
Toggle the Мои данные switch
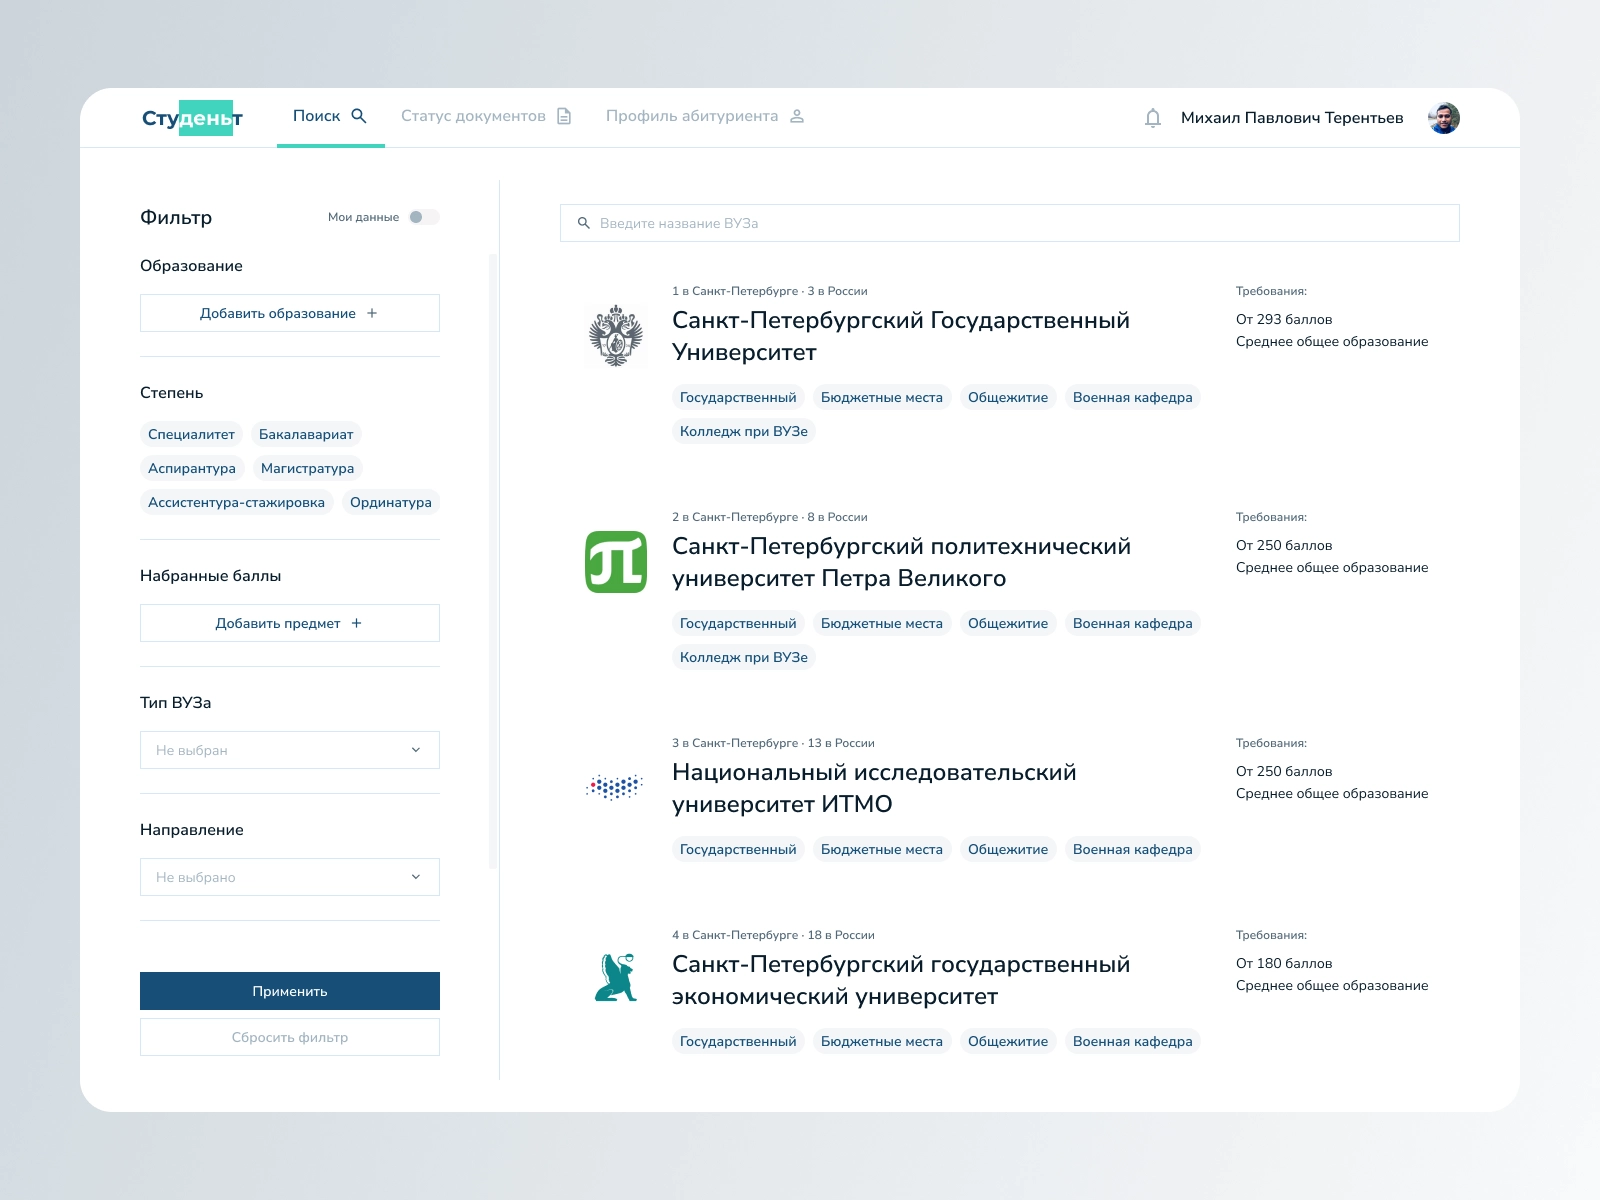(424, 217)
